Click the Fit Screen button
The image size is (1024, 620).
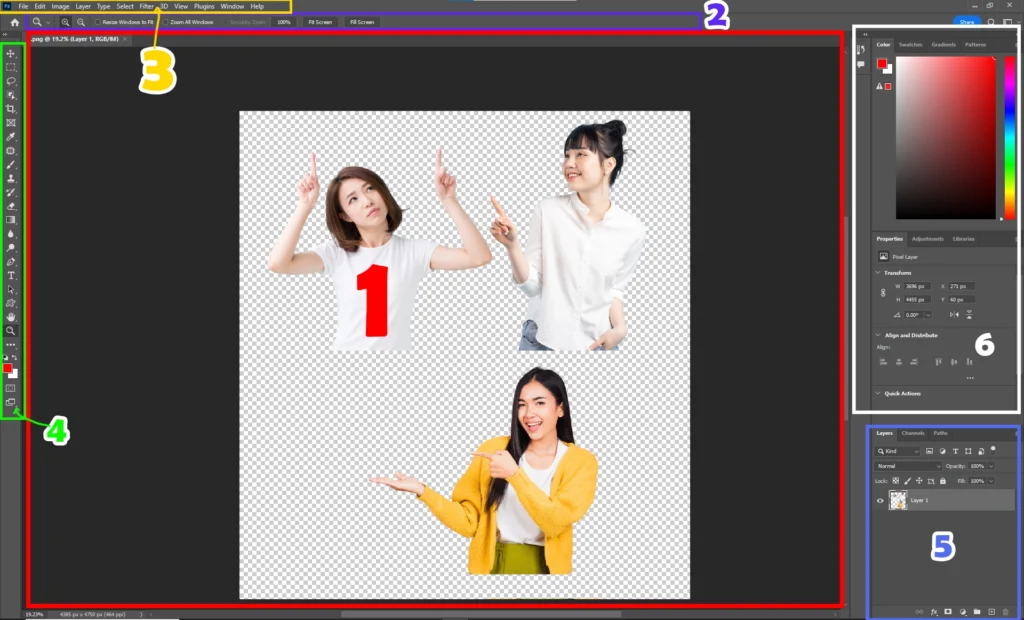point(320,22)
